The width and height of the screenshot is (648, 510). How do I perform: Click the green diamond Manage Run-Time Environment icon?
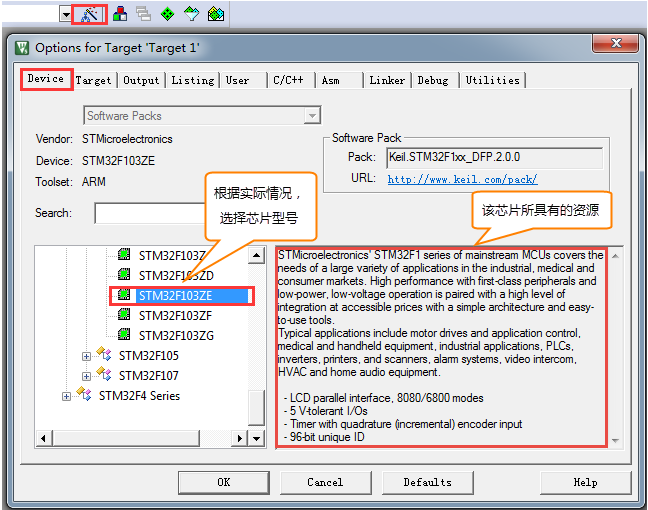point(167,14)
